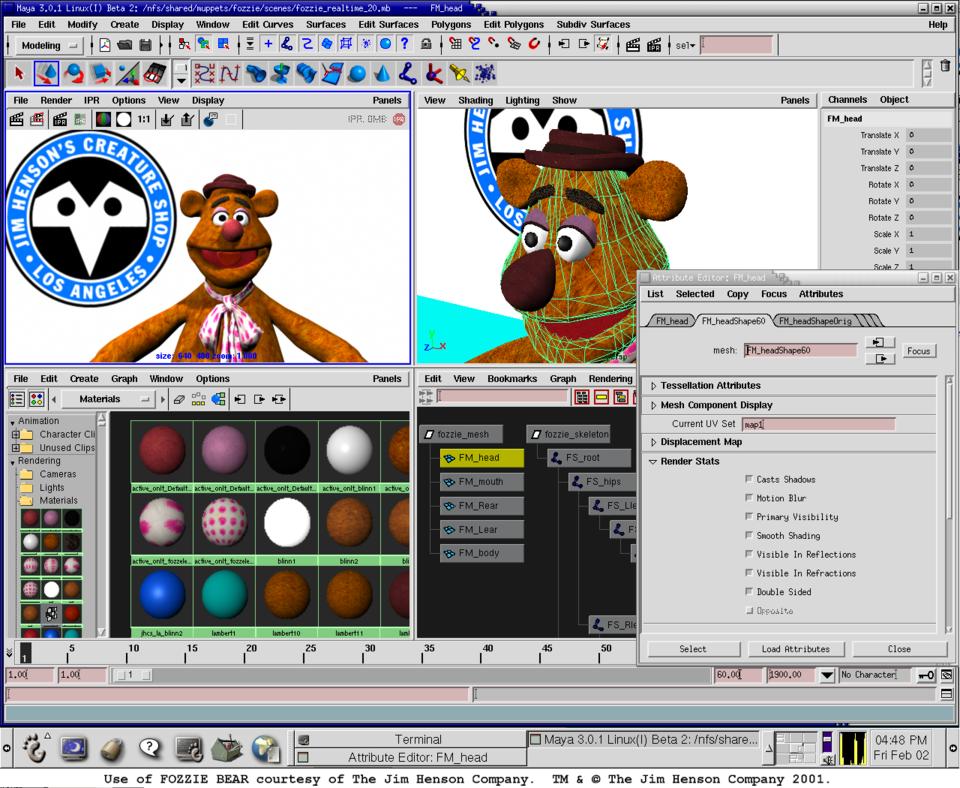Click the IPR render clapperboard in Render View

pyautogui.click(x=60, y=119)
